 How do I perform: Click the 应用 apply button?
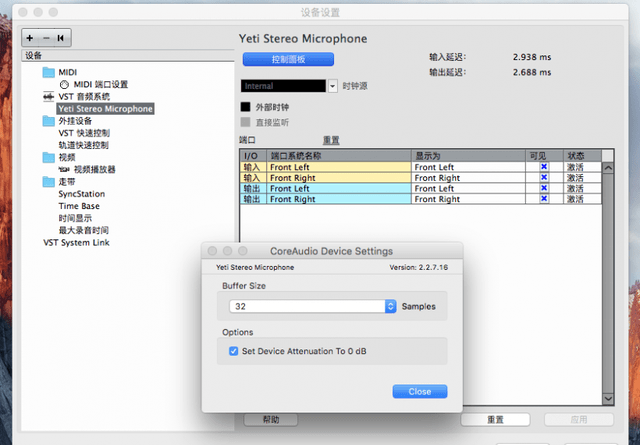pos(579,419)
